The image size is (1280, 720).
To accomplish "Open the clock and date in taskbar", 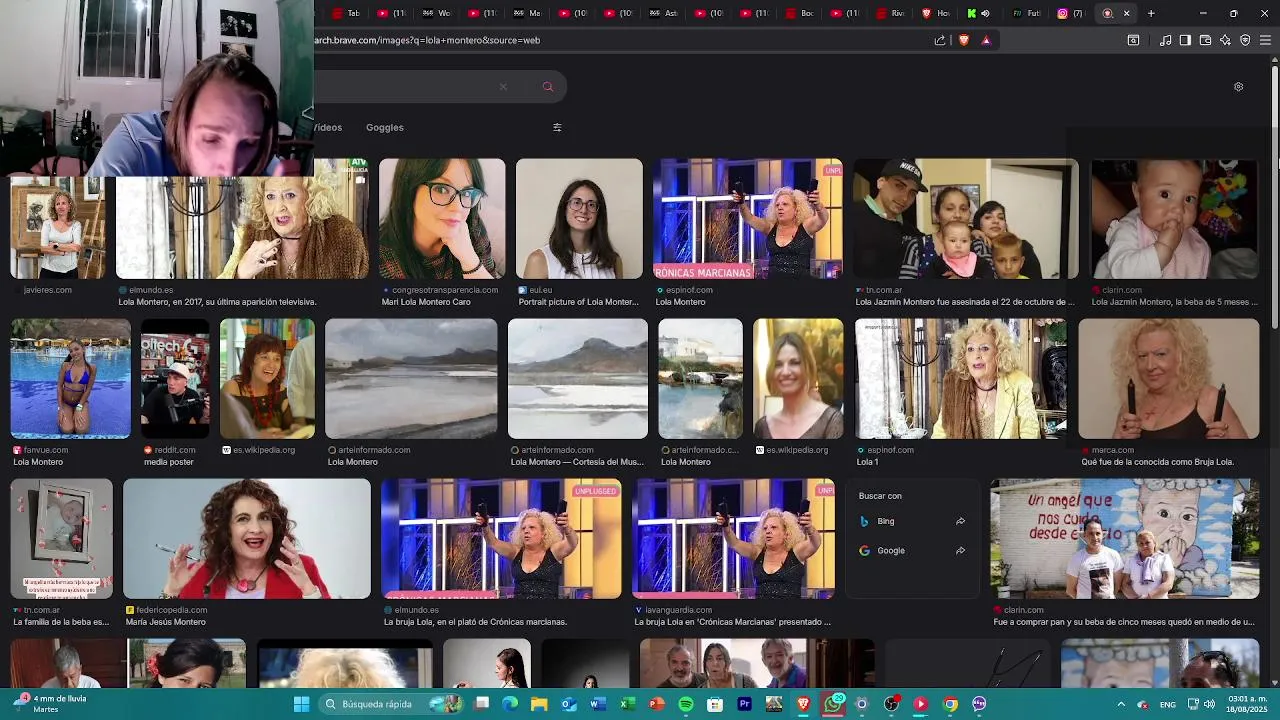I will (1247, 704).
